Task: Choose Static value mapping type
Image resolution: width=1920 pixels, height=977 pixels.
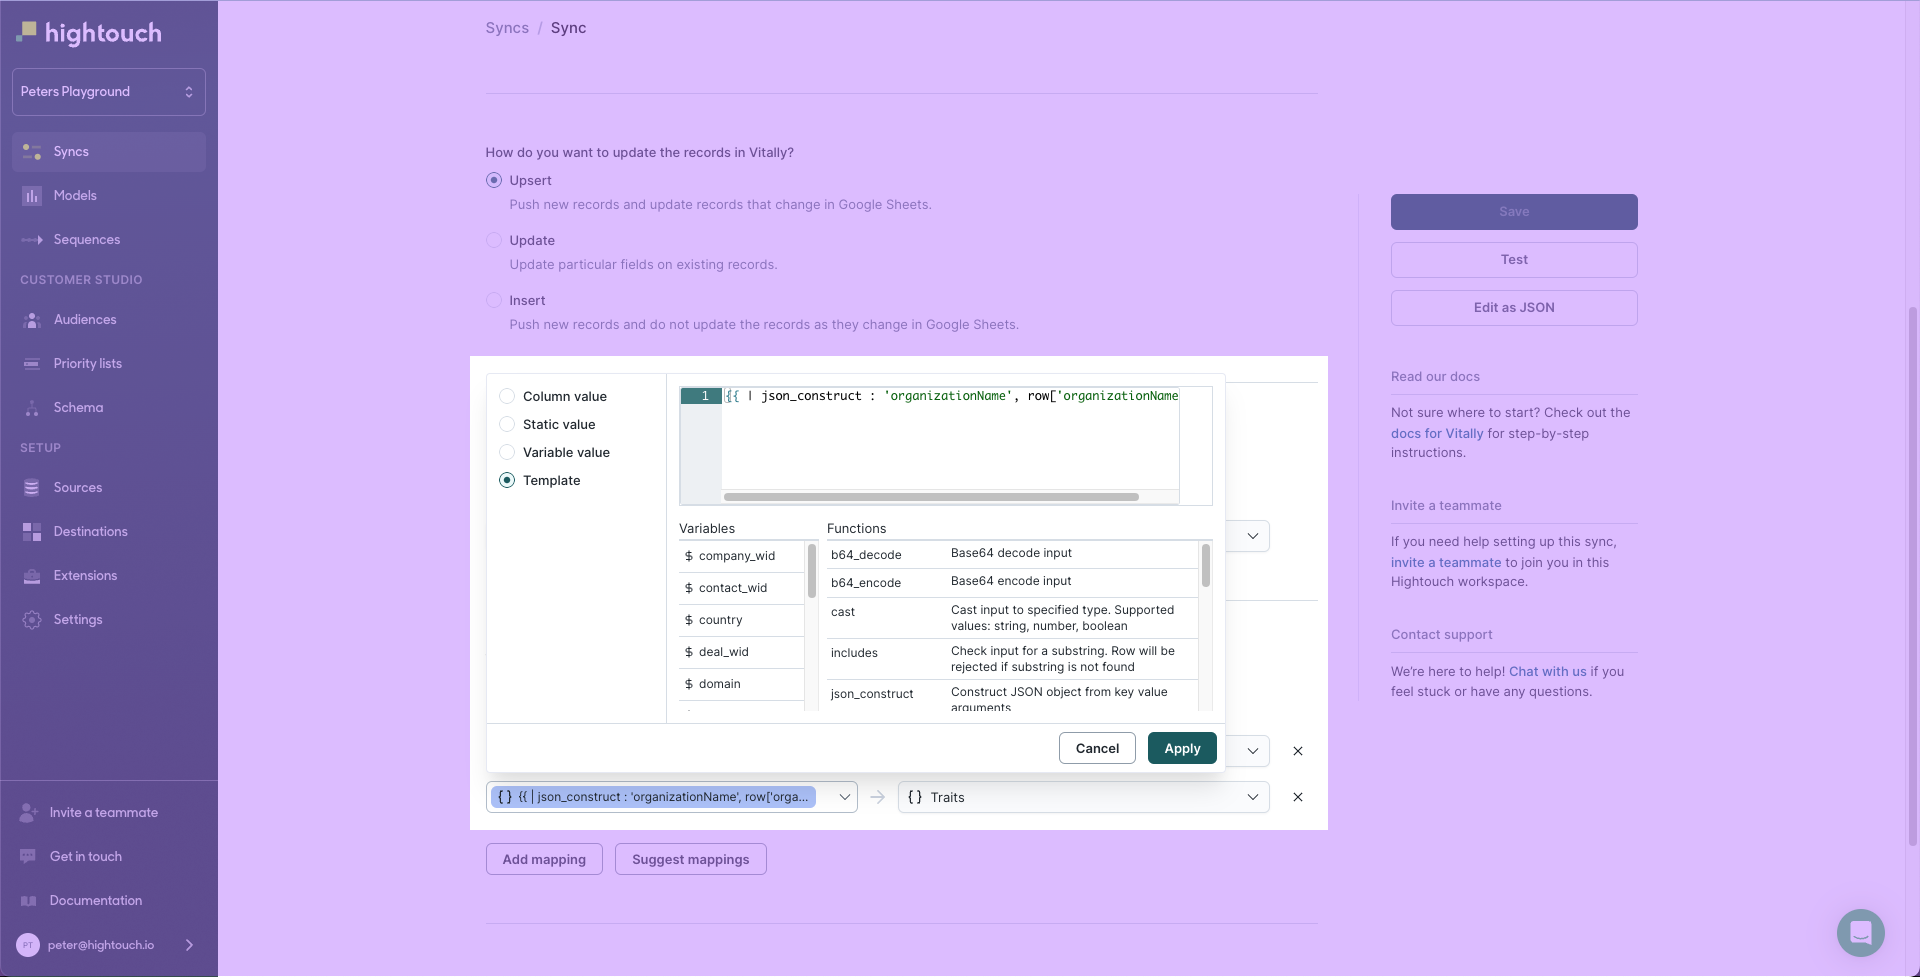Action: 507,425
